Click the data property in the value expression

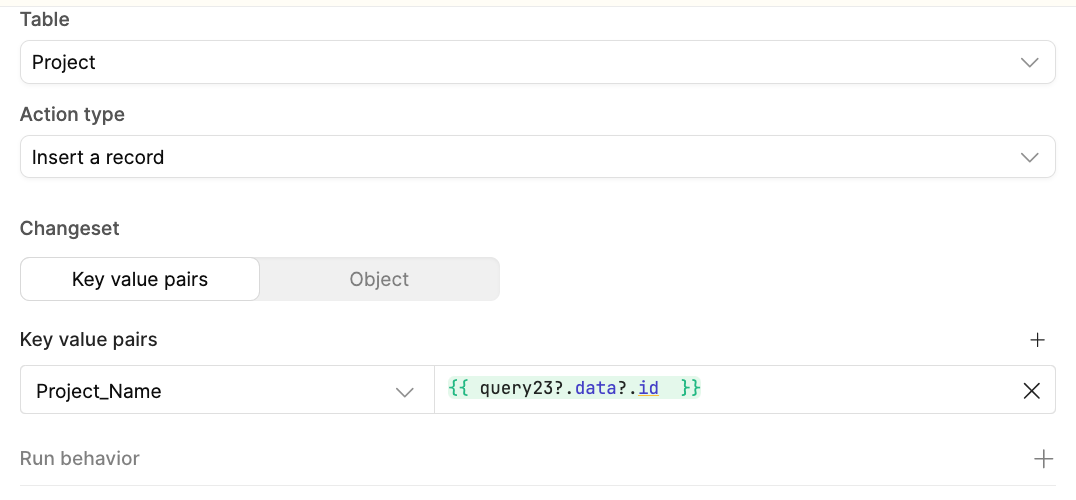point(598,388)
